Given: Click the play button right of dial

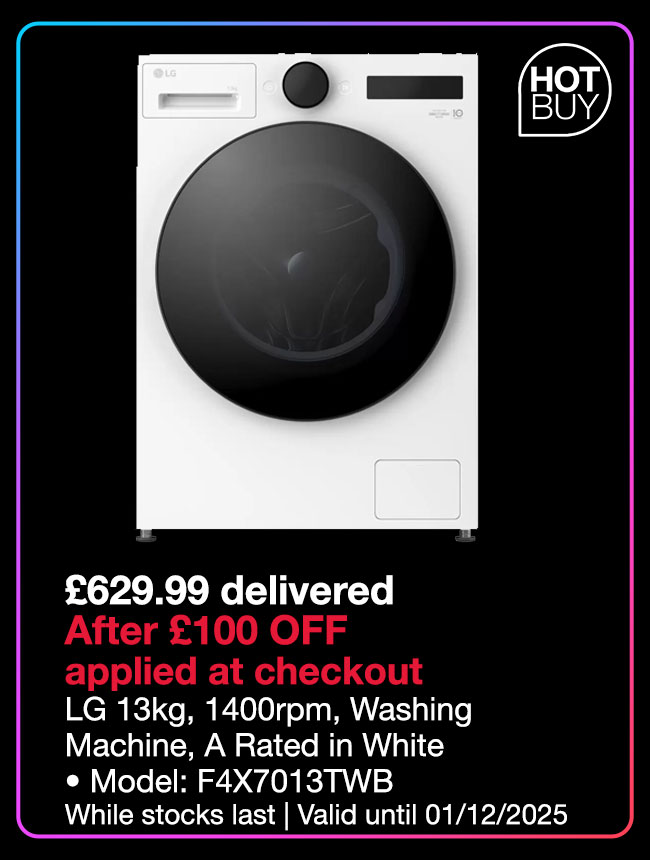Looking at the screenshot, I should tap(344, 86).
